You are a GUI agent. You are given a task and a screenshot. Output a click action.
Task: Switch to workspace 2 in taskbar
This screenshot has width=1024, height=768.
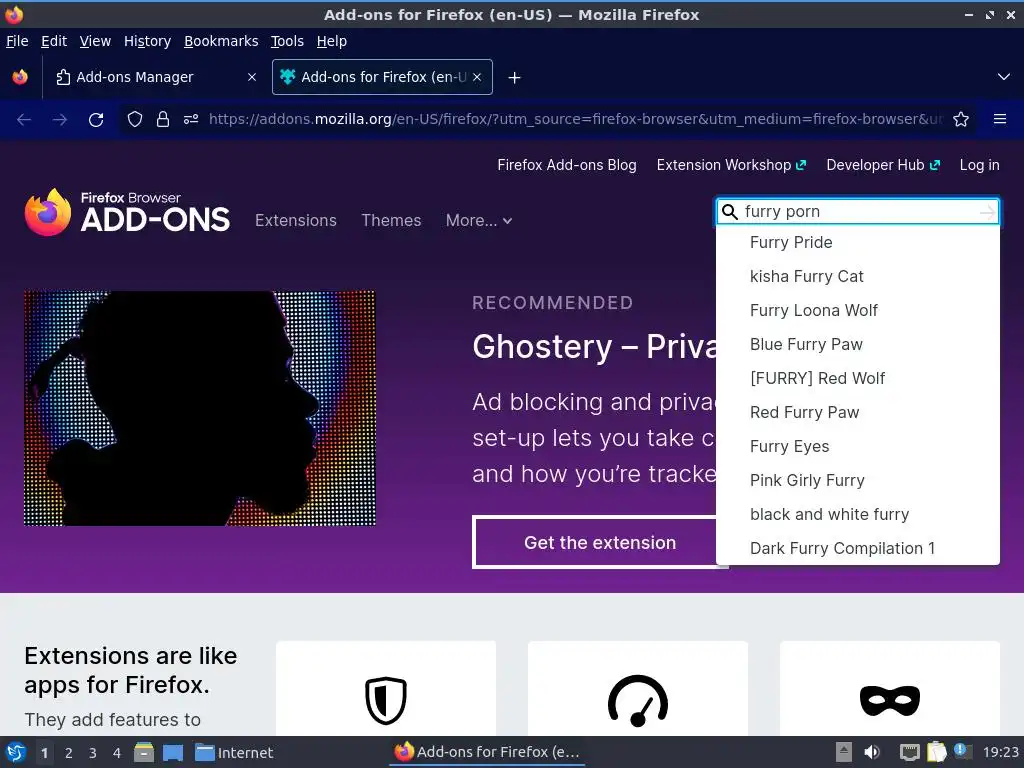pos(69,753)
